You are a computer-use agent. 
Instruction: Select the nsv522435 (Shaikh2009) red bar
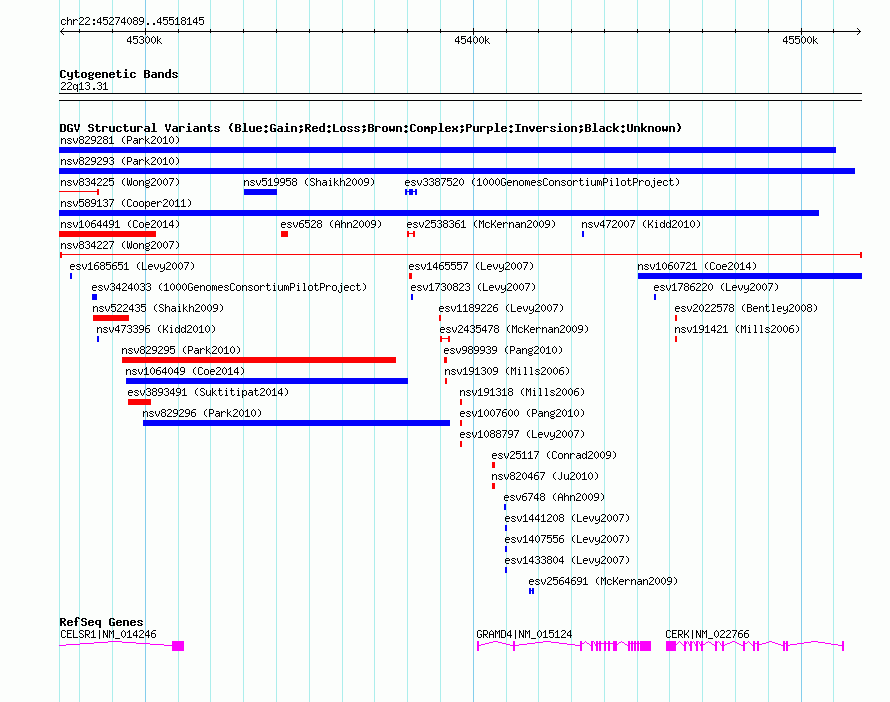click(x=111, y=318)
